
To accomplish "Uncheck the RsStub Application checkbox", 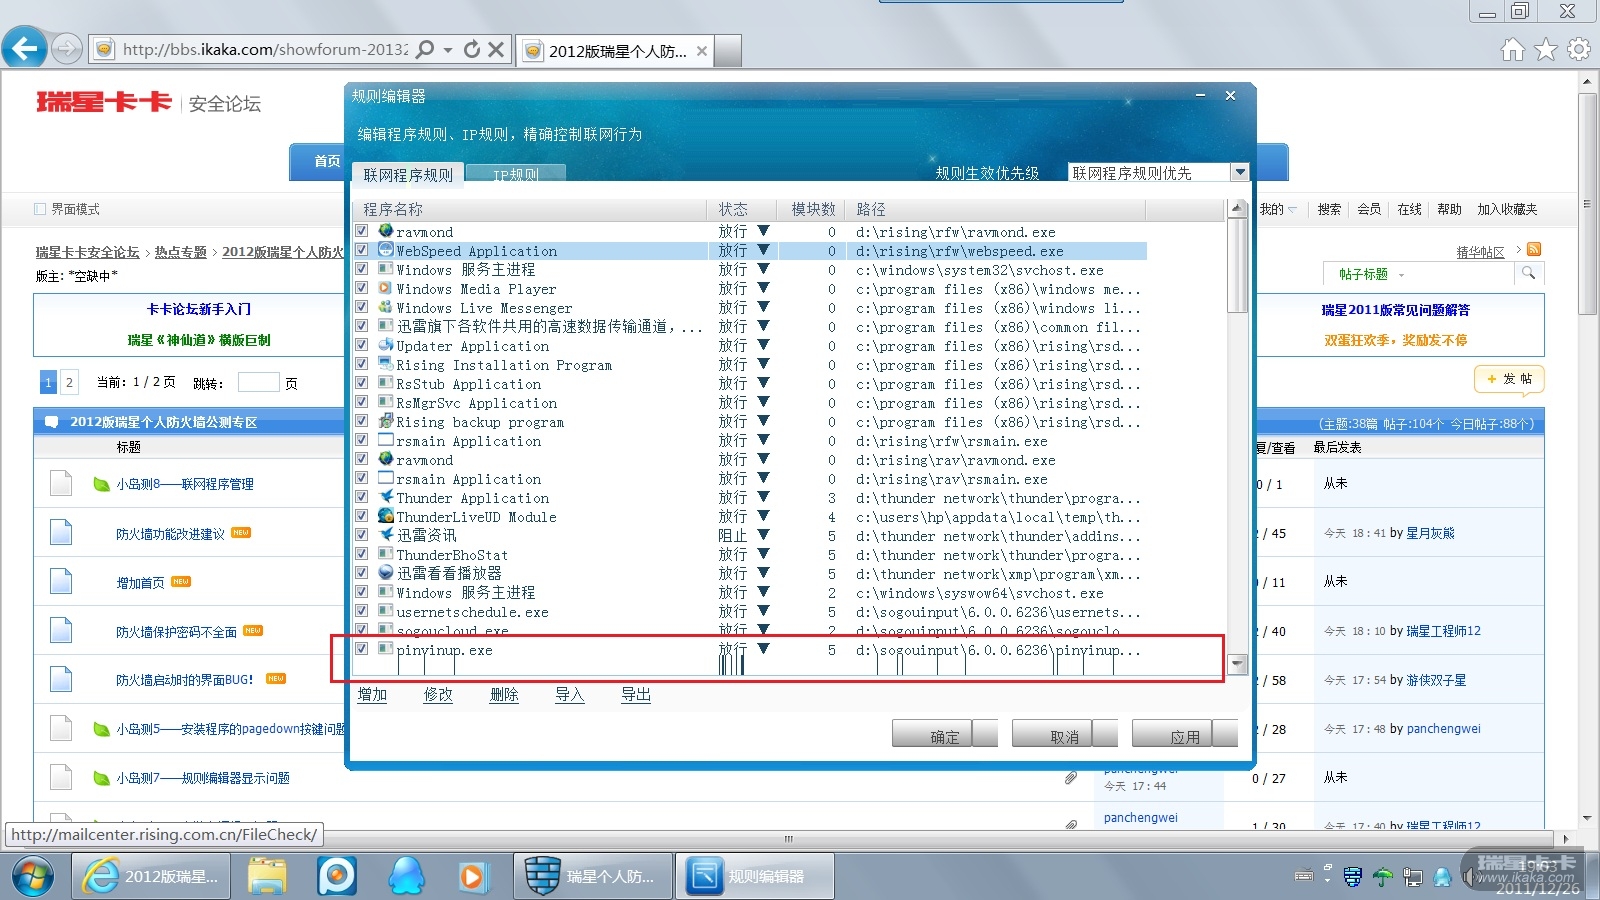I will point(362,383).
